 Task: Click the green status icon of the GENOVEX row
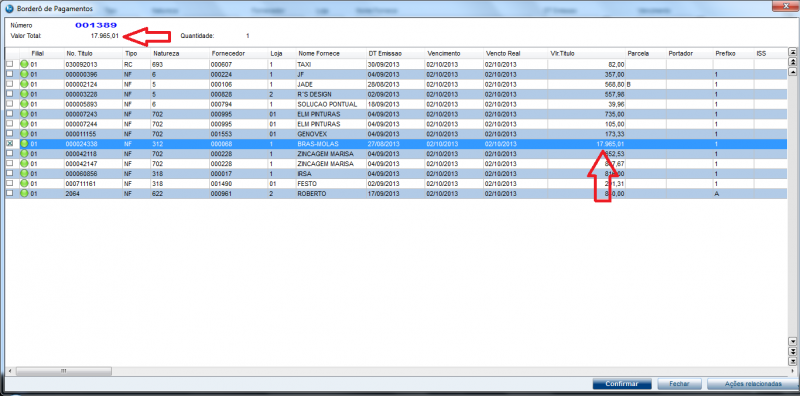click(24, 134)
